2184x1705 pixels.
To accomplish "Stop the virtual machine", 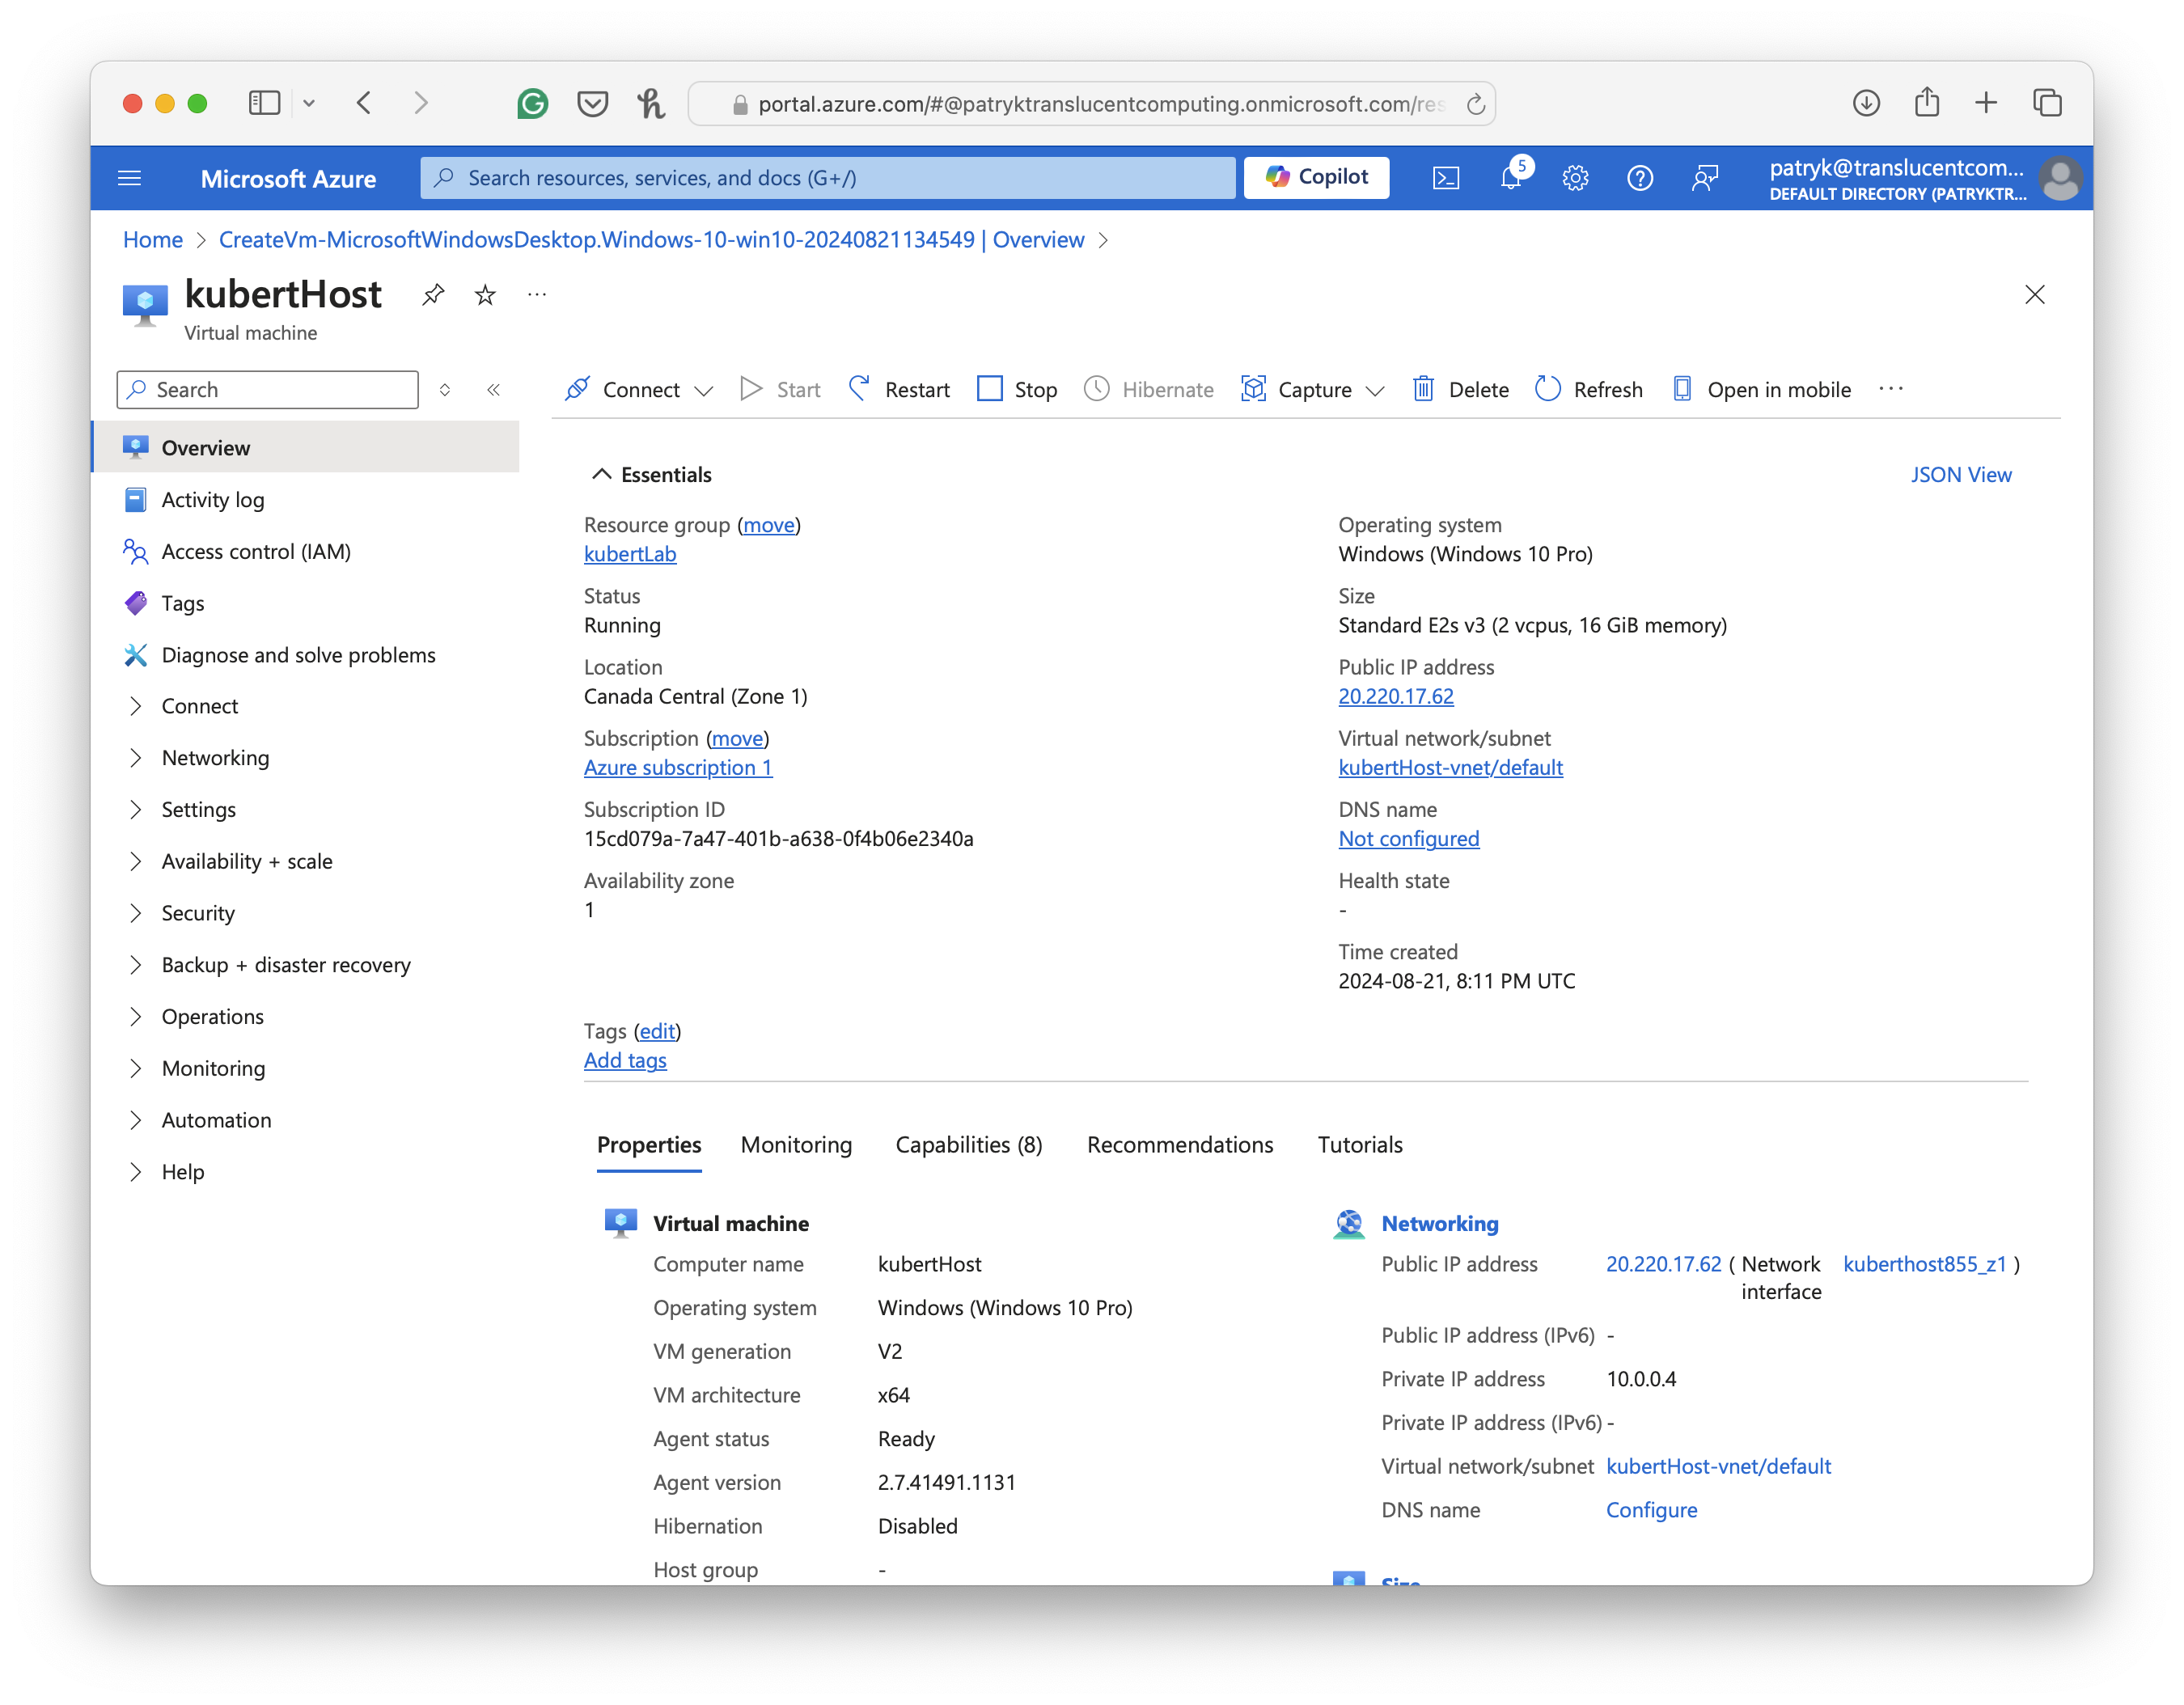I will (1017, 389).
